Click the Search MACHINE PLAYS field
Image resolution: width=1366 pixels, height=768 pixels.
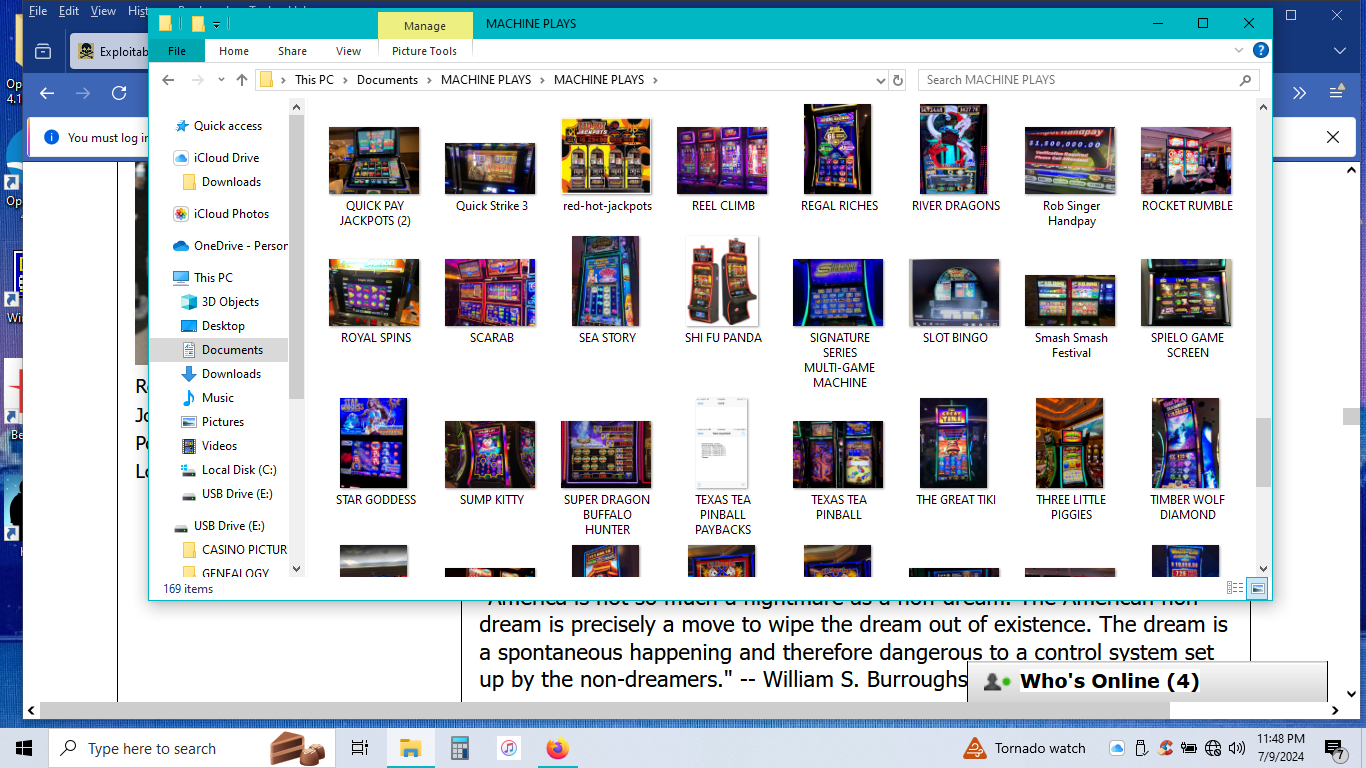1080,80
